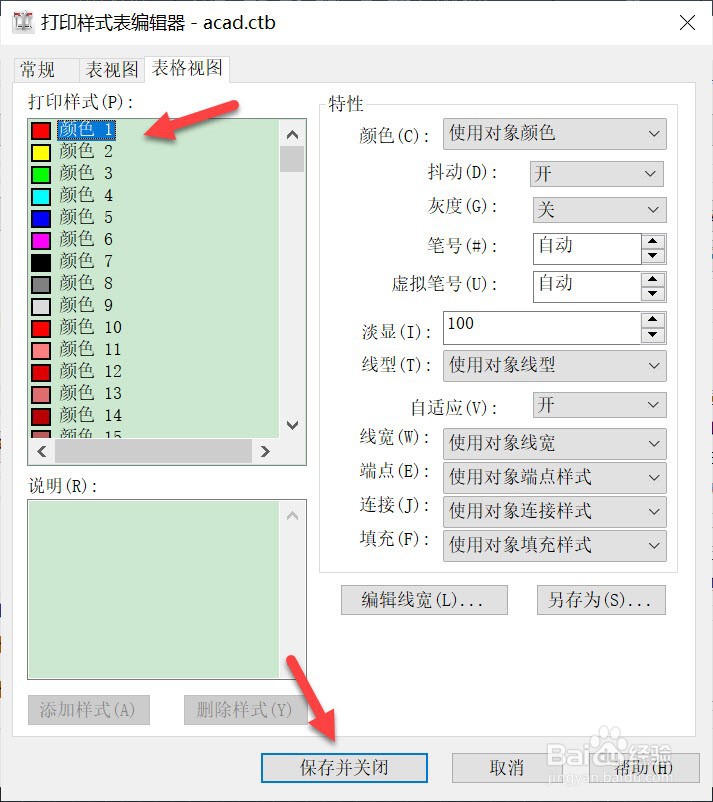Select plot style 颜色 7
Screen dimensions: 713x802
[x=85, y=261]
